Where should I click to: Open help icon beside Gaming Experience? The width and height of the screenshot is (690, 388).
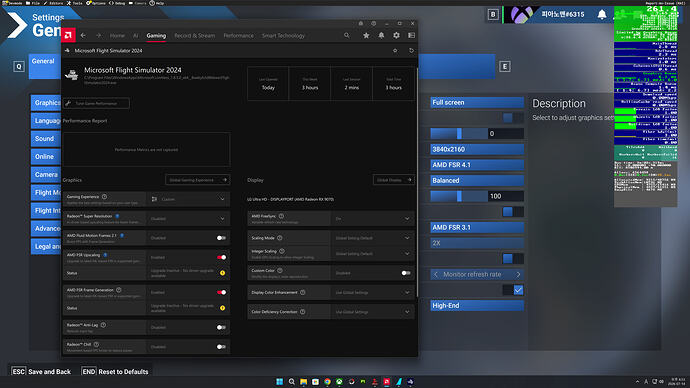point(105,197)
